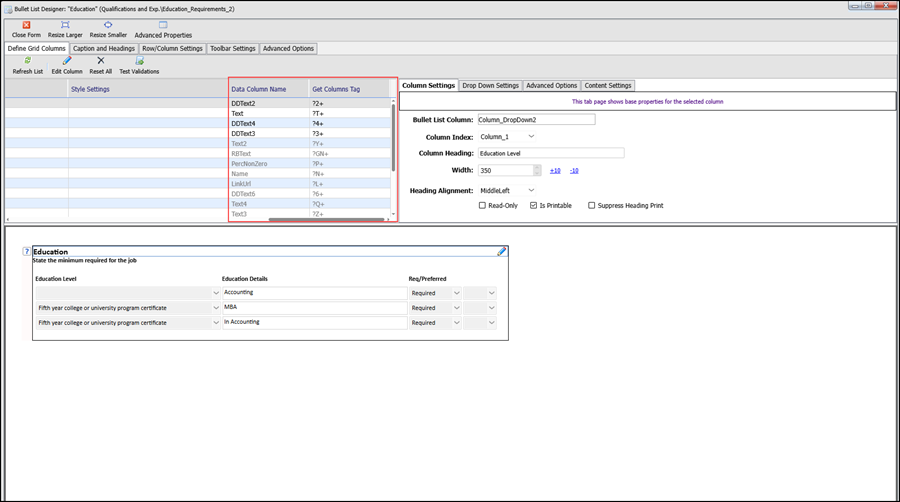Click the Bullet List Designer window icon

[x=8, y=9]
